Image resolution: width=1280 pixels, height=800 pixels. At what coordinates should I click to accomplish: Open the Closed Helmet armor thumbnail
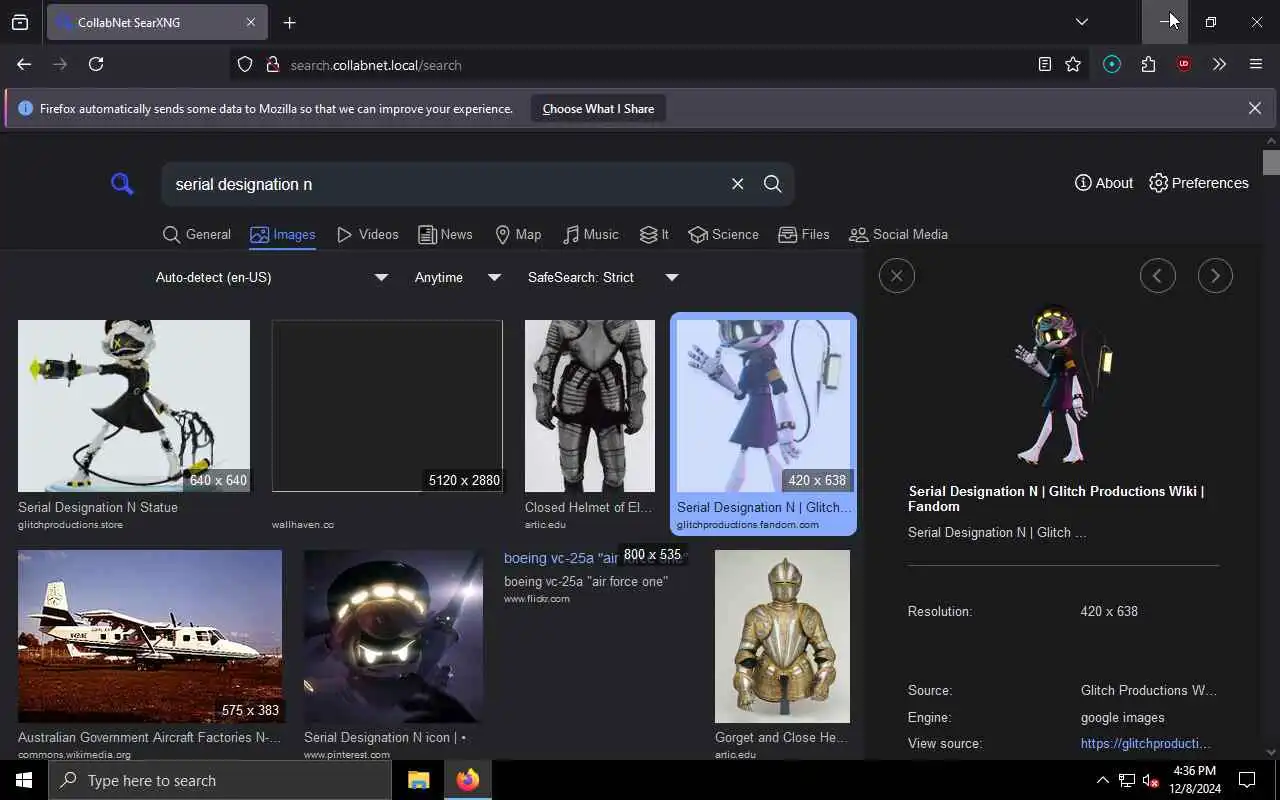(590, 406)
